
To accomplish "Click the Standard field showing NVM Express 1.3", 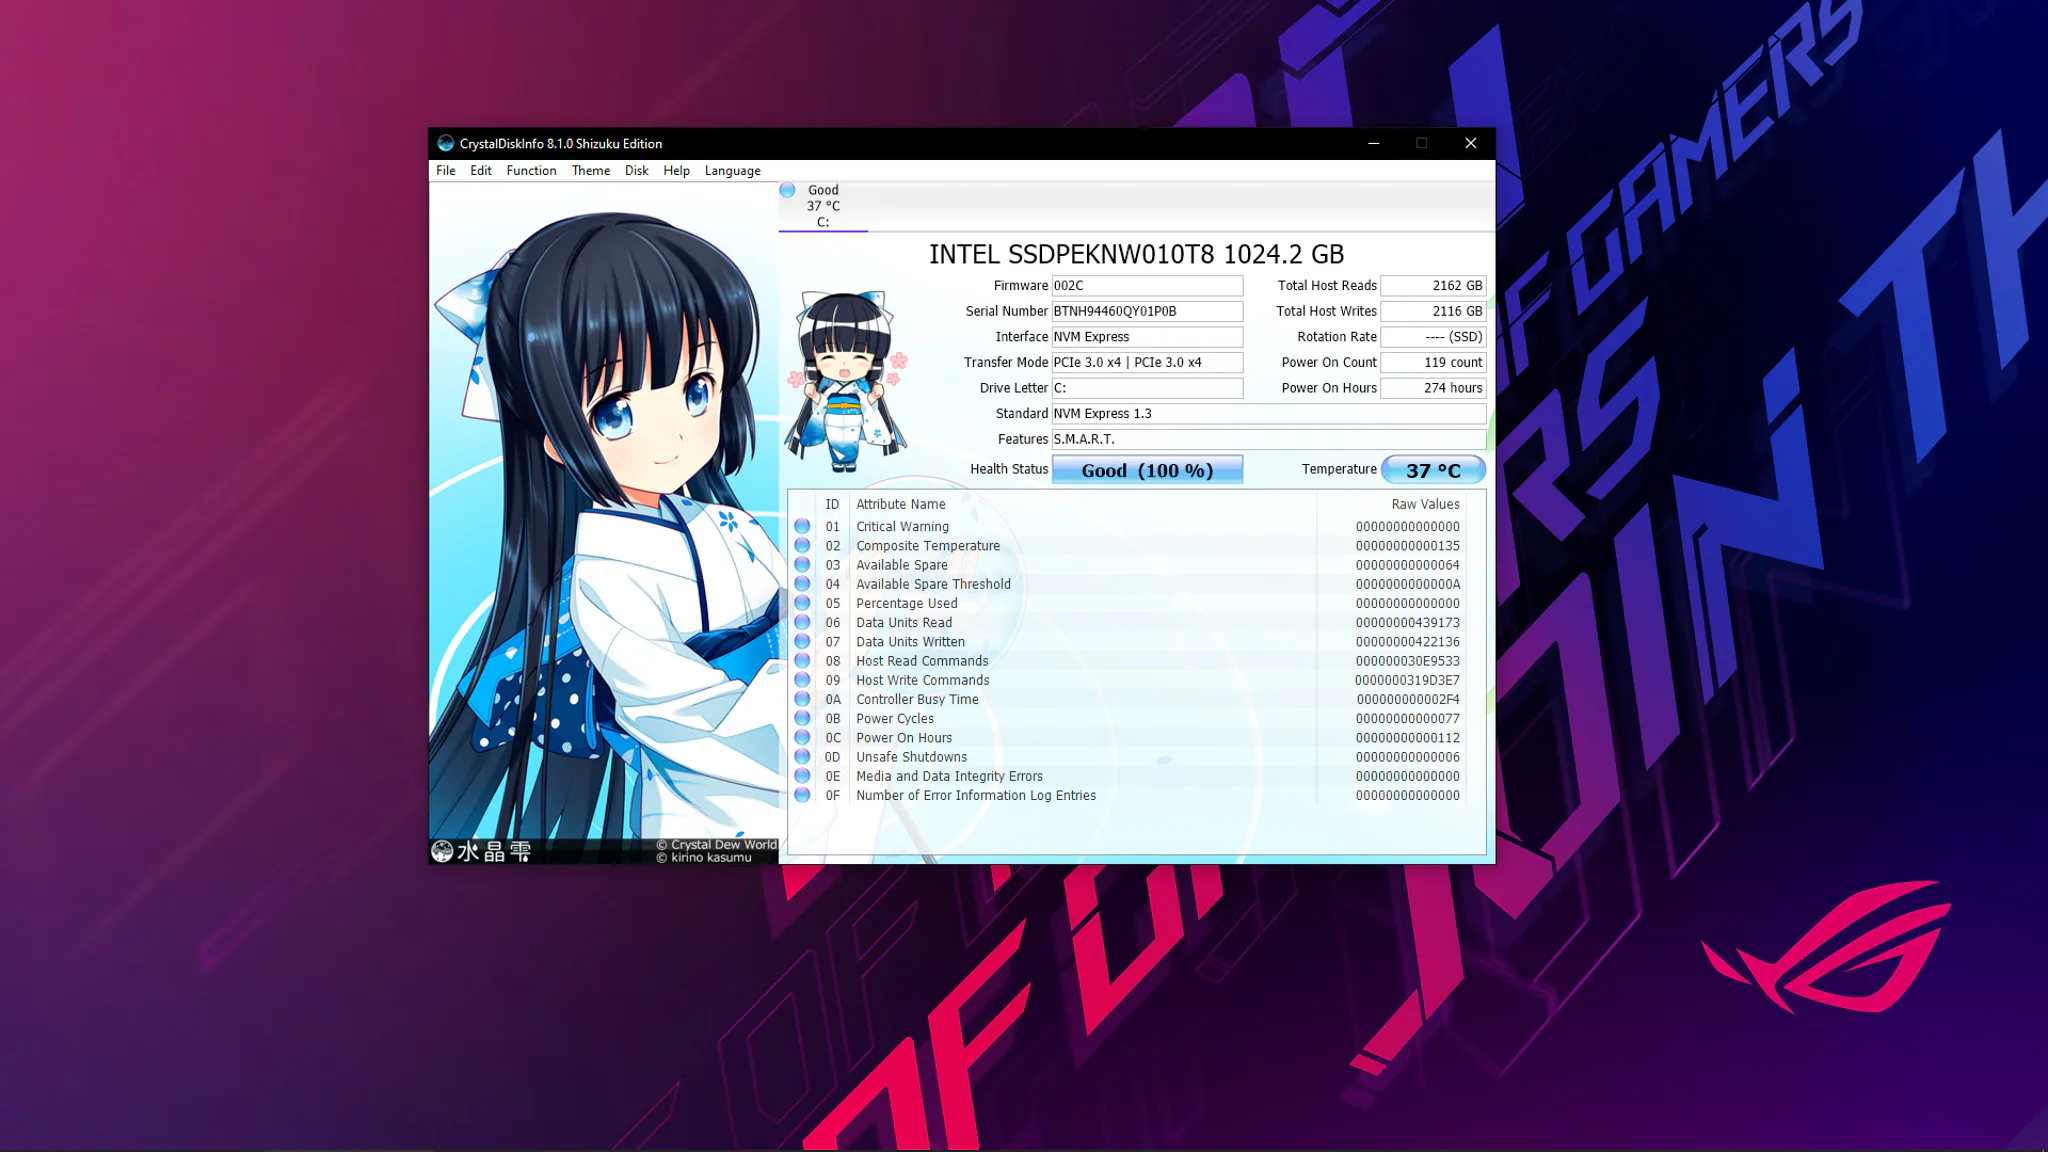I will [1269, 414].
